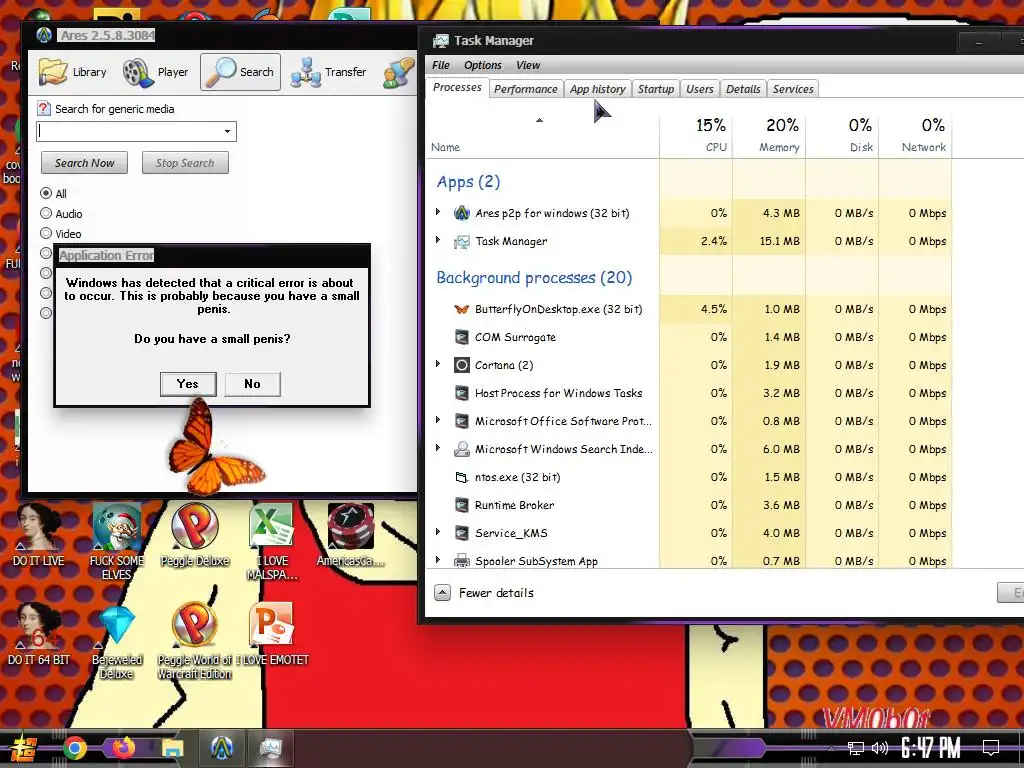Expand Microsoft Office Software Protection row

(x=438, y=420)
